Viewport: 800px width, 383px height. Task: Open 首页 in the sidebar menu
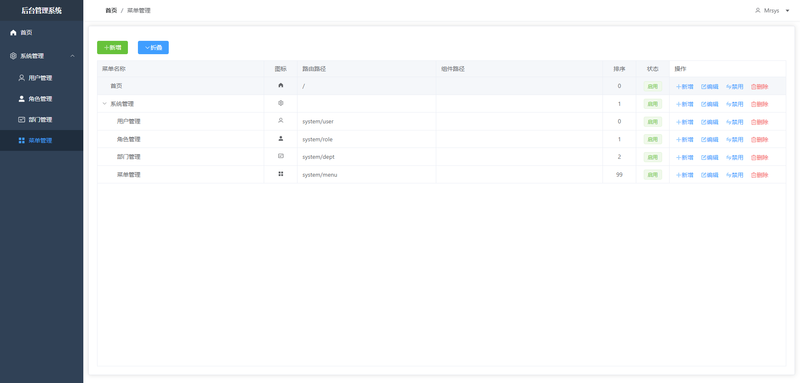[41, 33]
